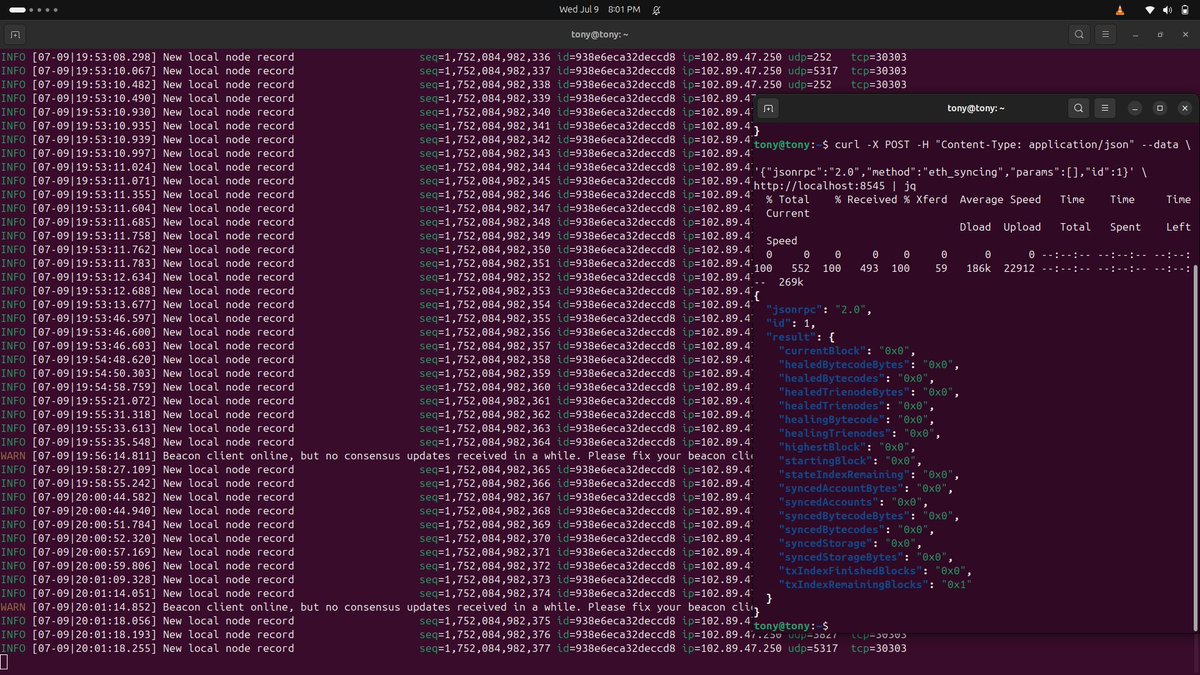Click the "healedBytecodeBytes" line
The width and height of the screenshot is (1200, 675).
coord(869,365)
